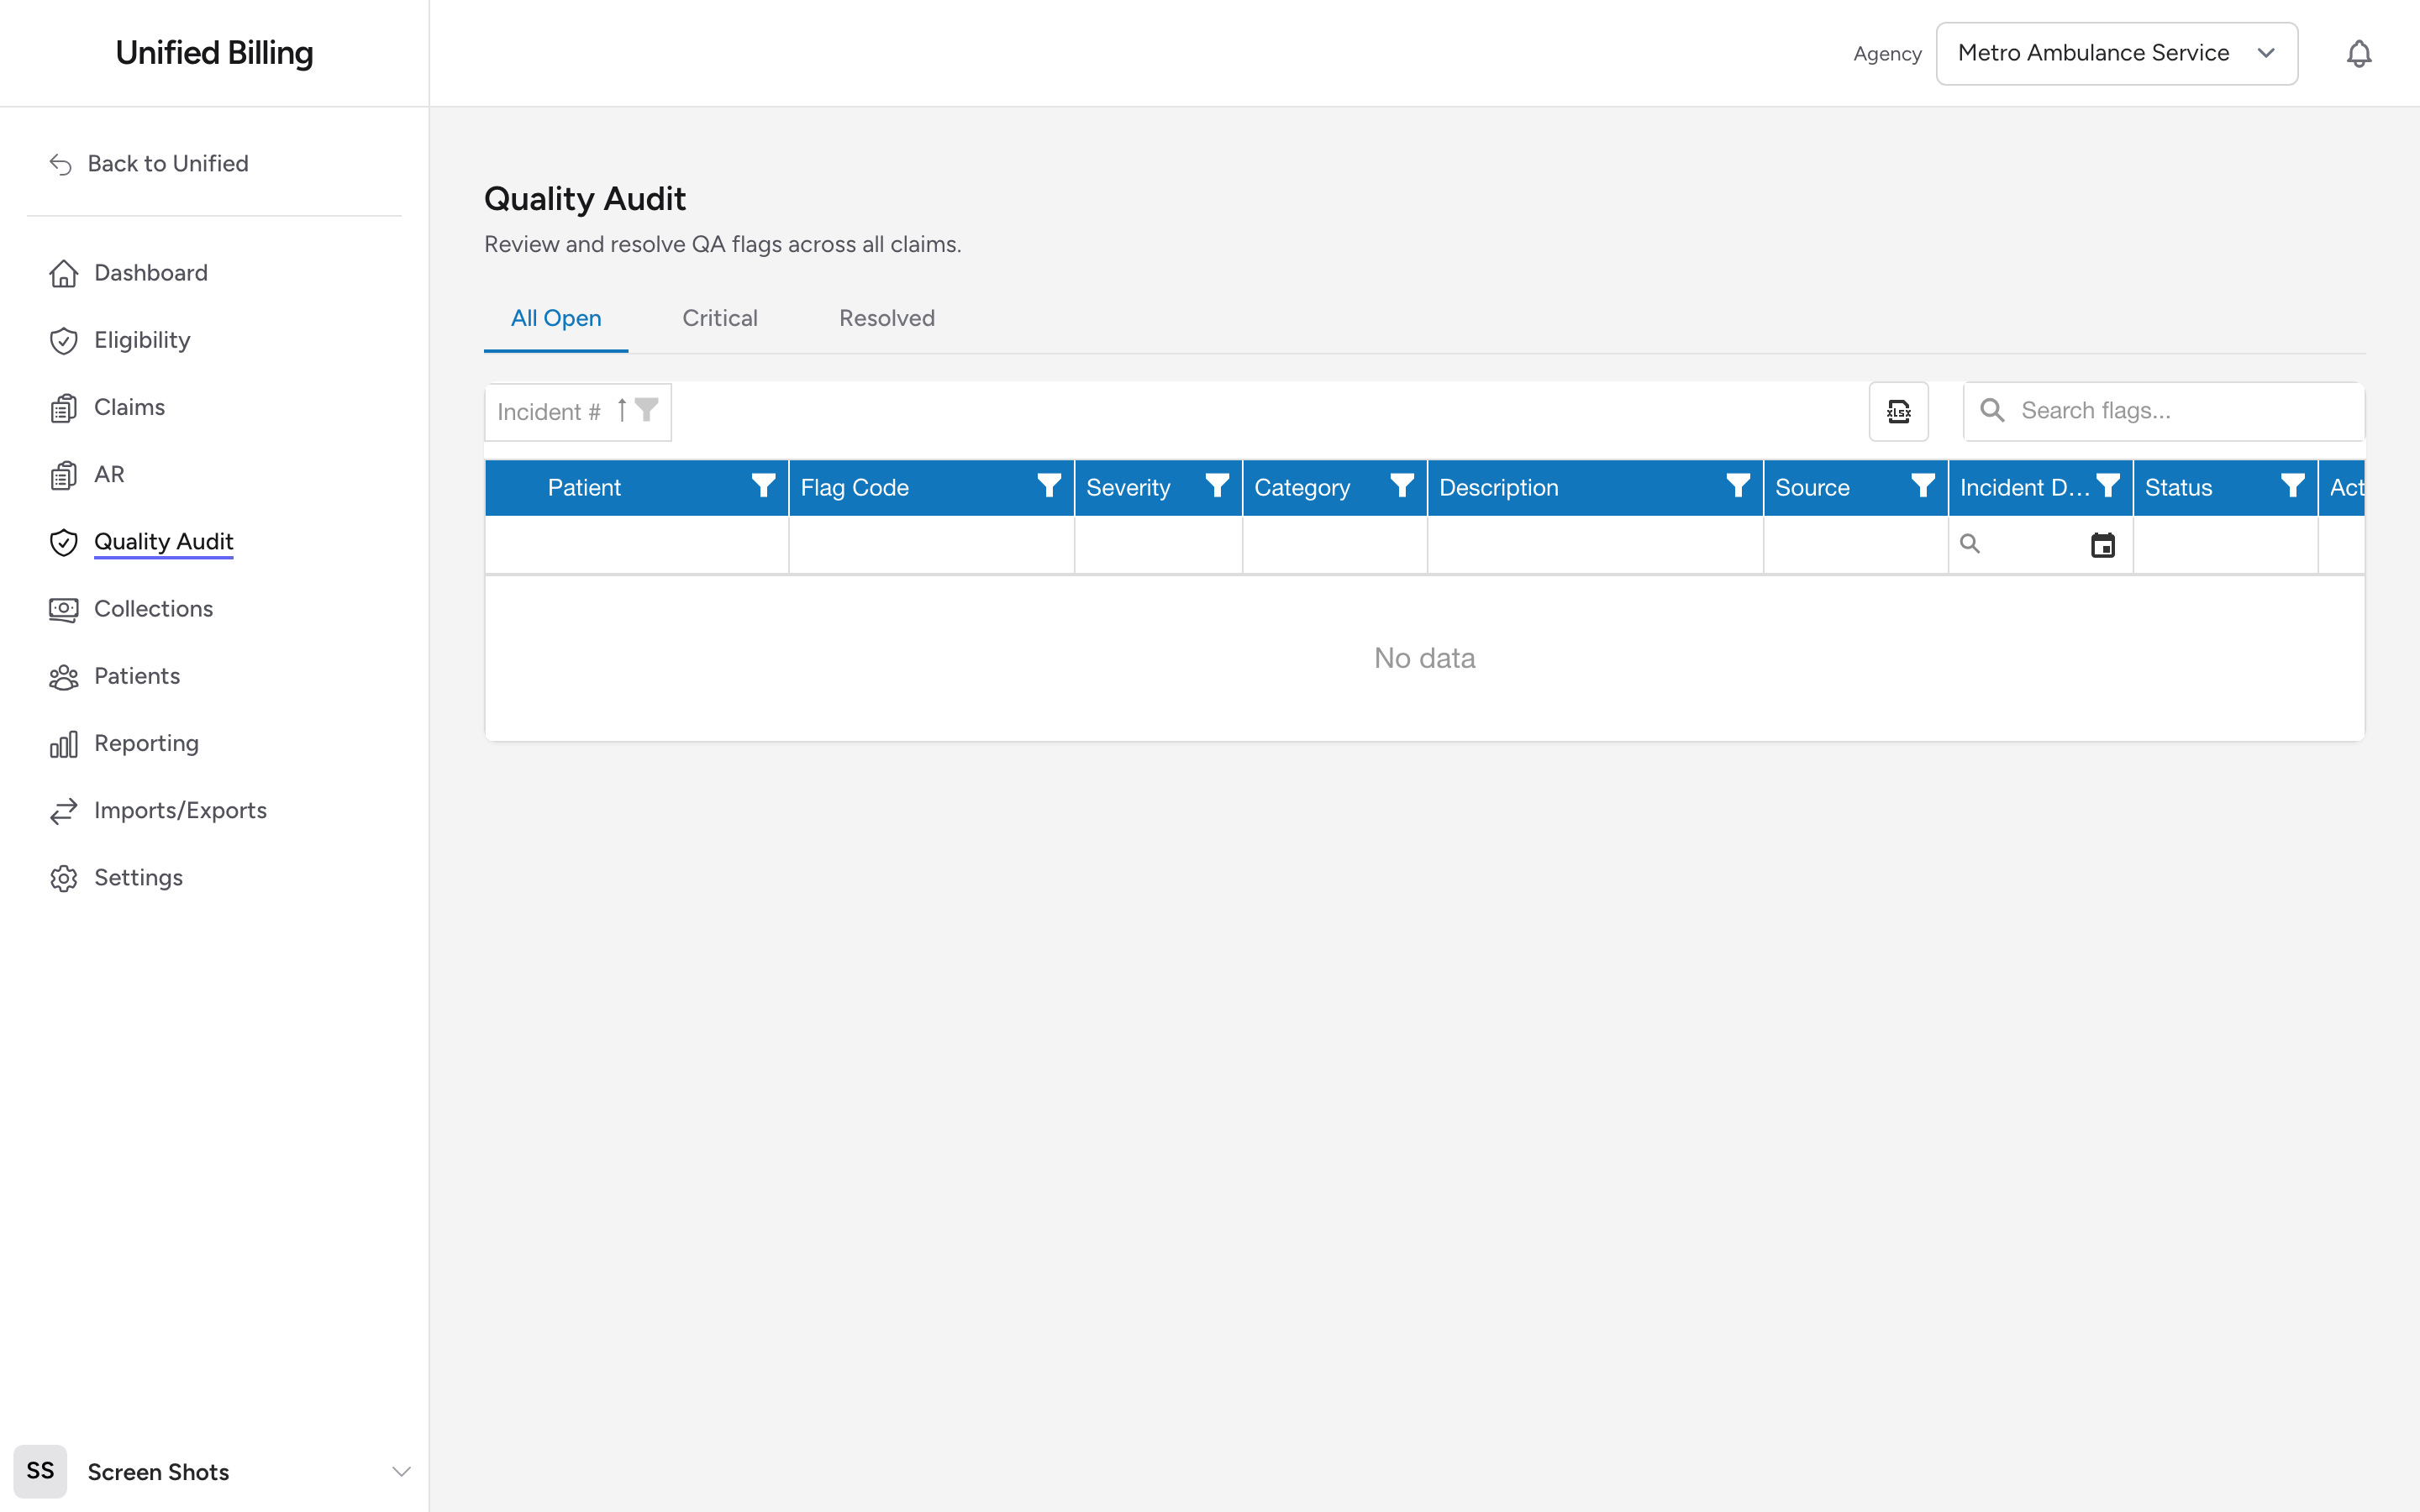Viewport: 2420px width, 1512px height.
Task: Switch to the Resolved tab
Action: coord(887,318)
